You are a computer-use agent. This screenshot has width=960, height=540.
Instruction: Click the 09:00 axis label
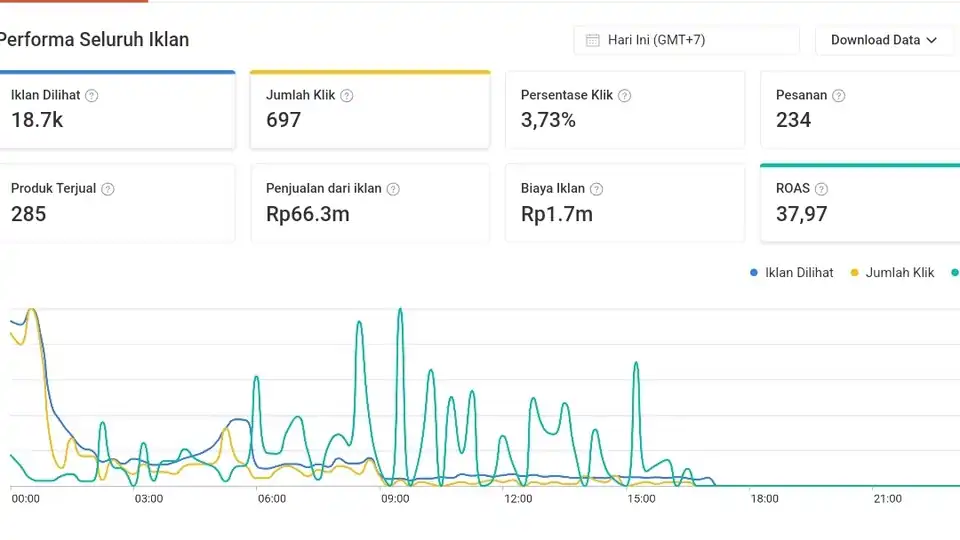click(x=395, y=499)
